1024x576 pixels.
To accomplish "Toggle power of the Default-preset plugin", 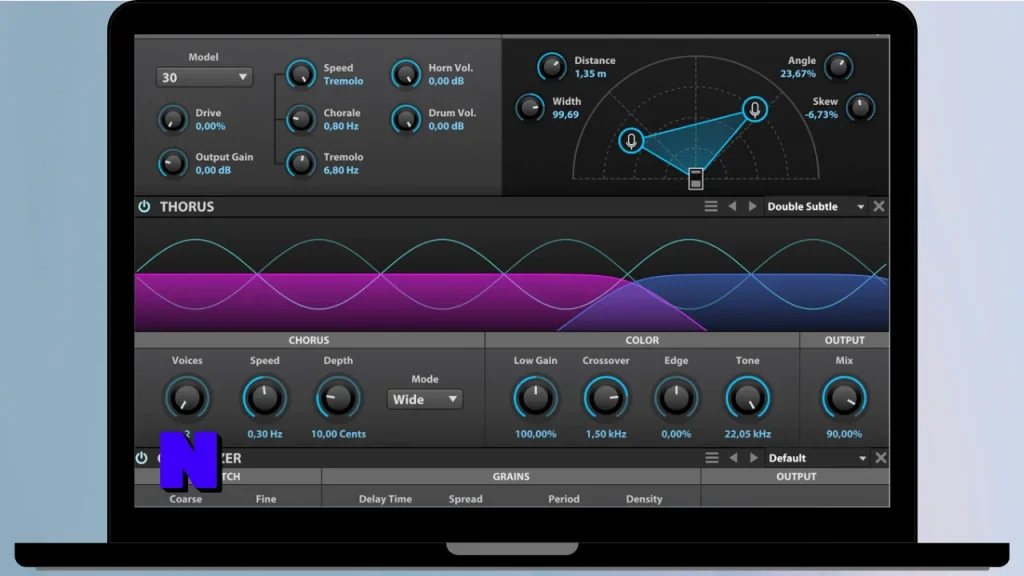I will [141, 458].
